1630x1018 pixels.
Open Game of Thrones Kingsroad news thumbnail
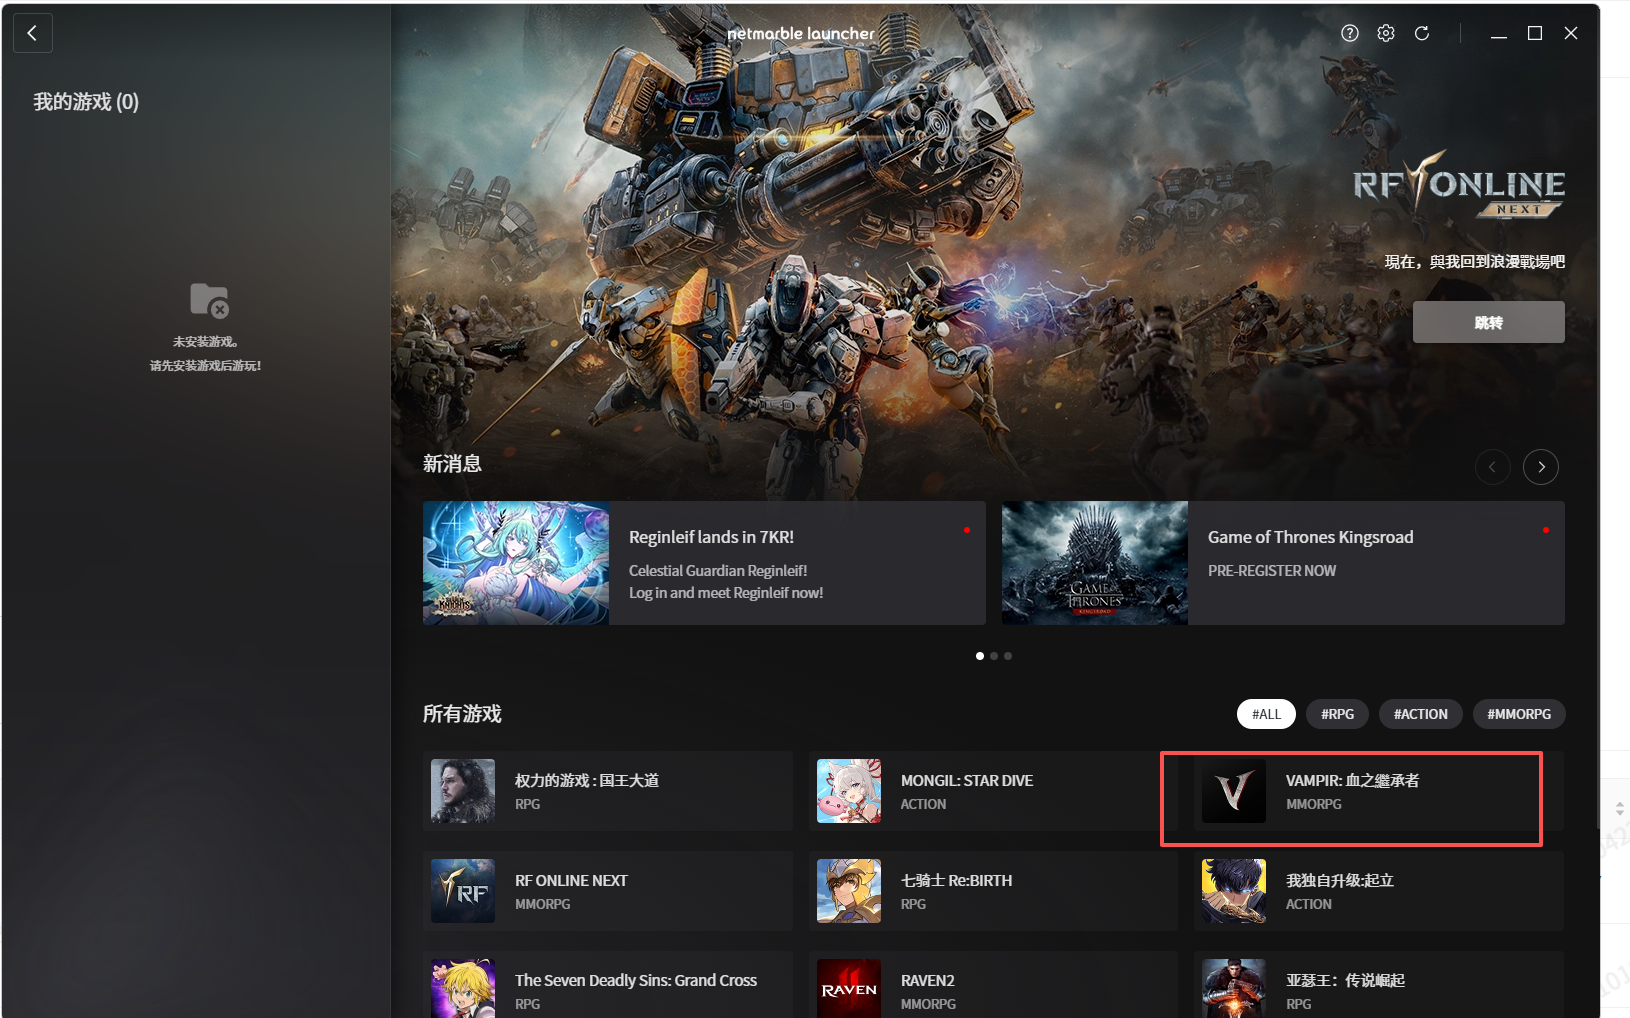pos(1094,563)
